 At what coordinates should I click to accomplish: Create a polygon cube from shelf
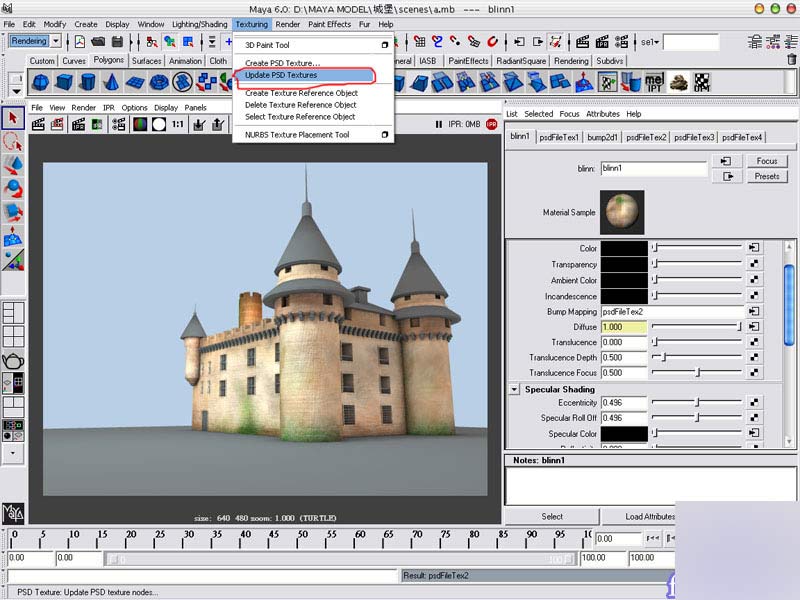pyautogui.click(x=64, y=82)
